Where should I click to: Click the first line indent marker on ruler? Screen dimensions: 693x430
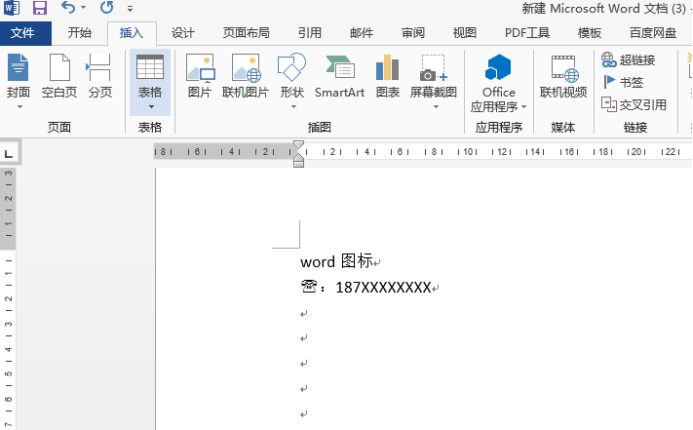[298, 145]
